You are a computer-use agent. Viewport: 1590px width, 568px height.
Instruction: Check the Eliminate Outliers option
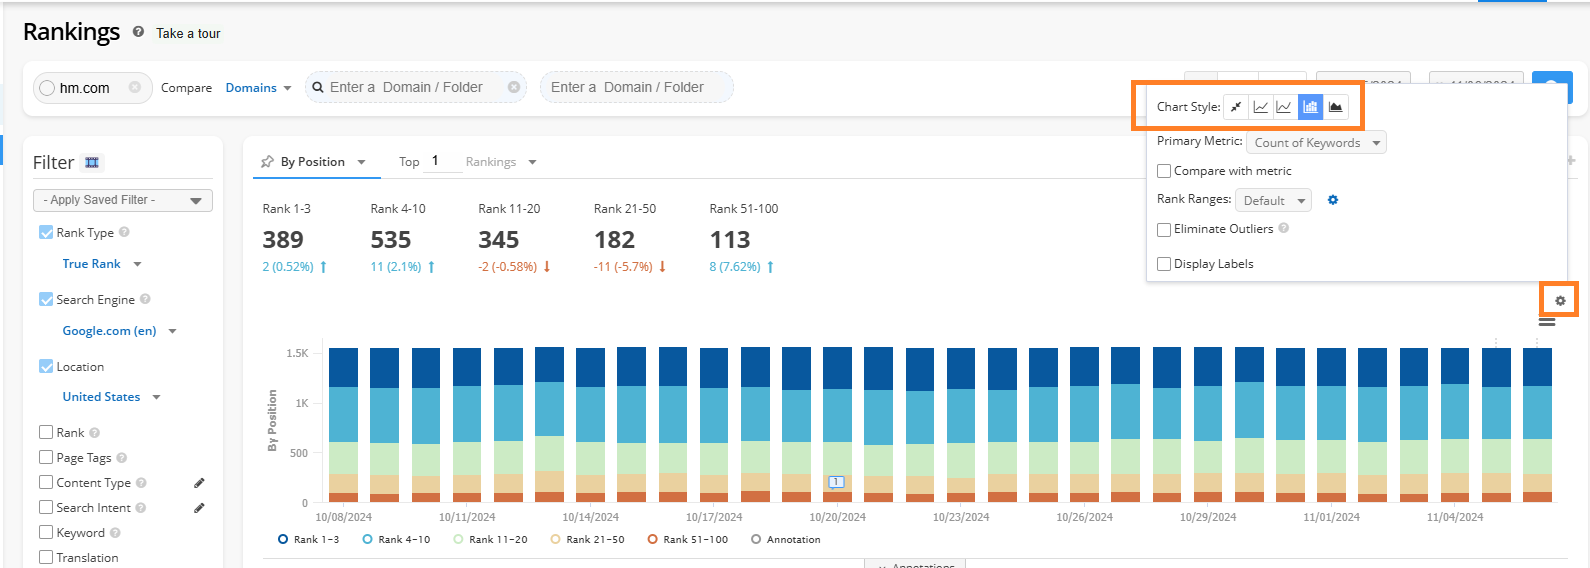1164,229
